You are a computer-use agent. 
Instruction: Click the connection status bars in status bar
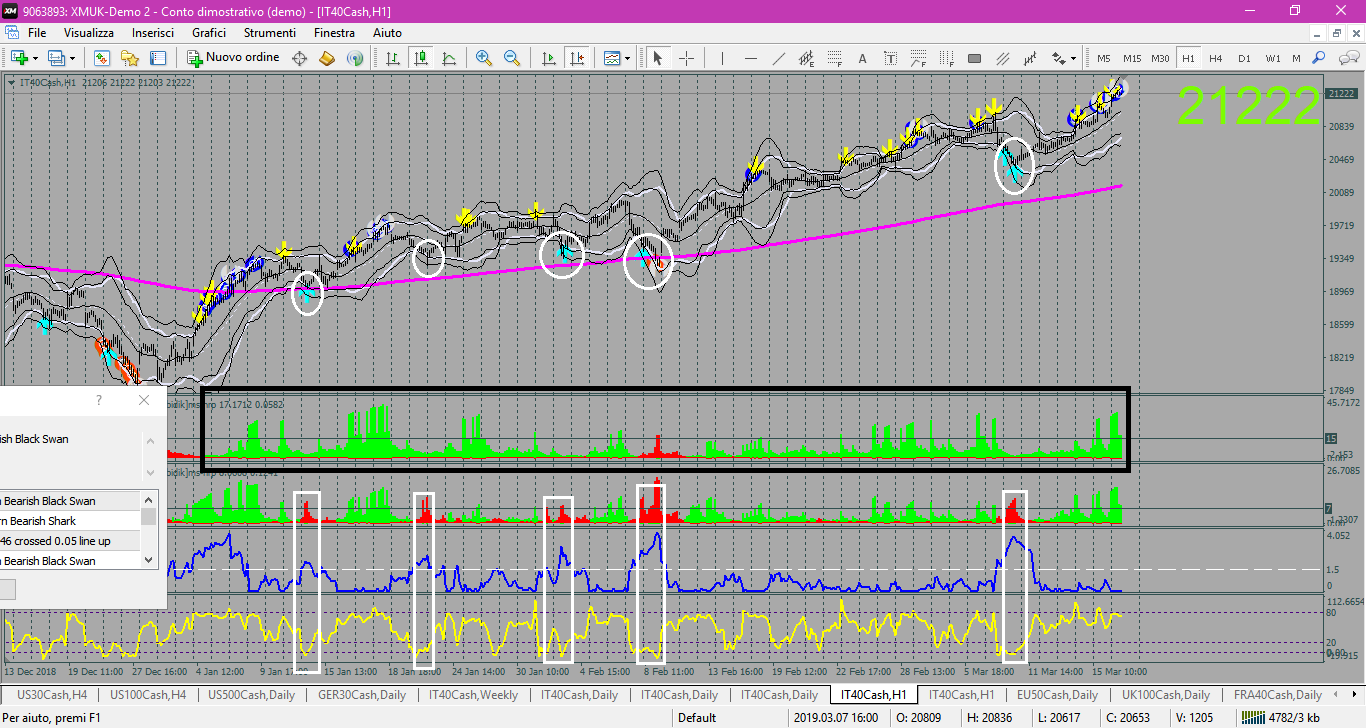[x=1252, y=717]
